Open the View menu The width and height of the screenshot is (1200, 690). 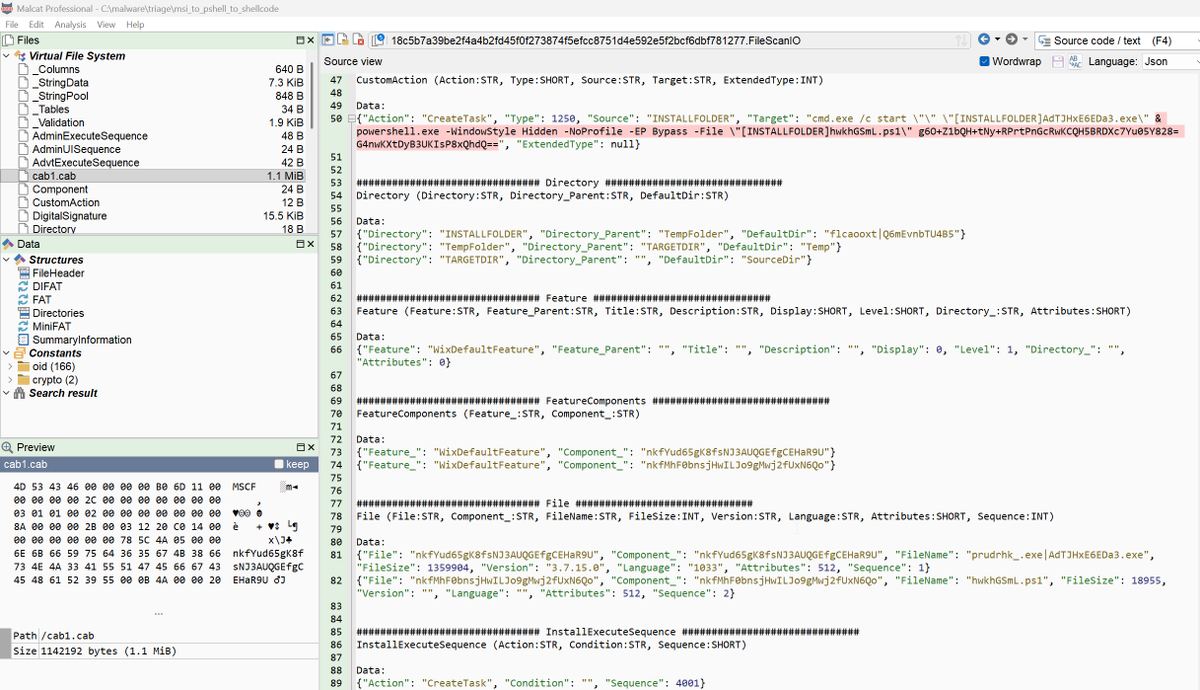[x=106, y=24]
